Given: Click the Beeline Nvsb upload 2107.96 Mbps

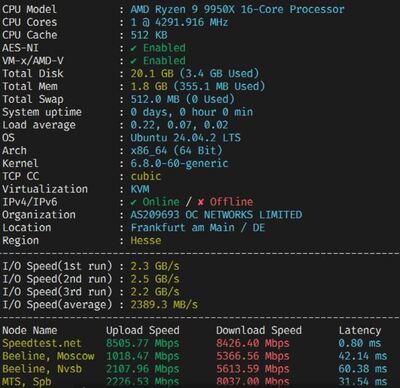Looking at the screenshot, I should pos(143,369).
